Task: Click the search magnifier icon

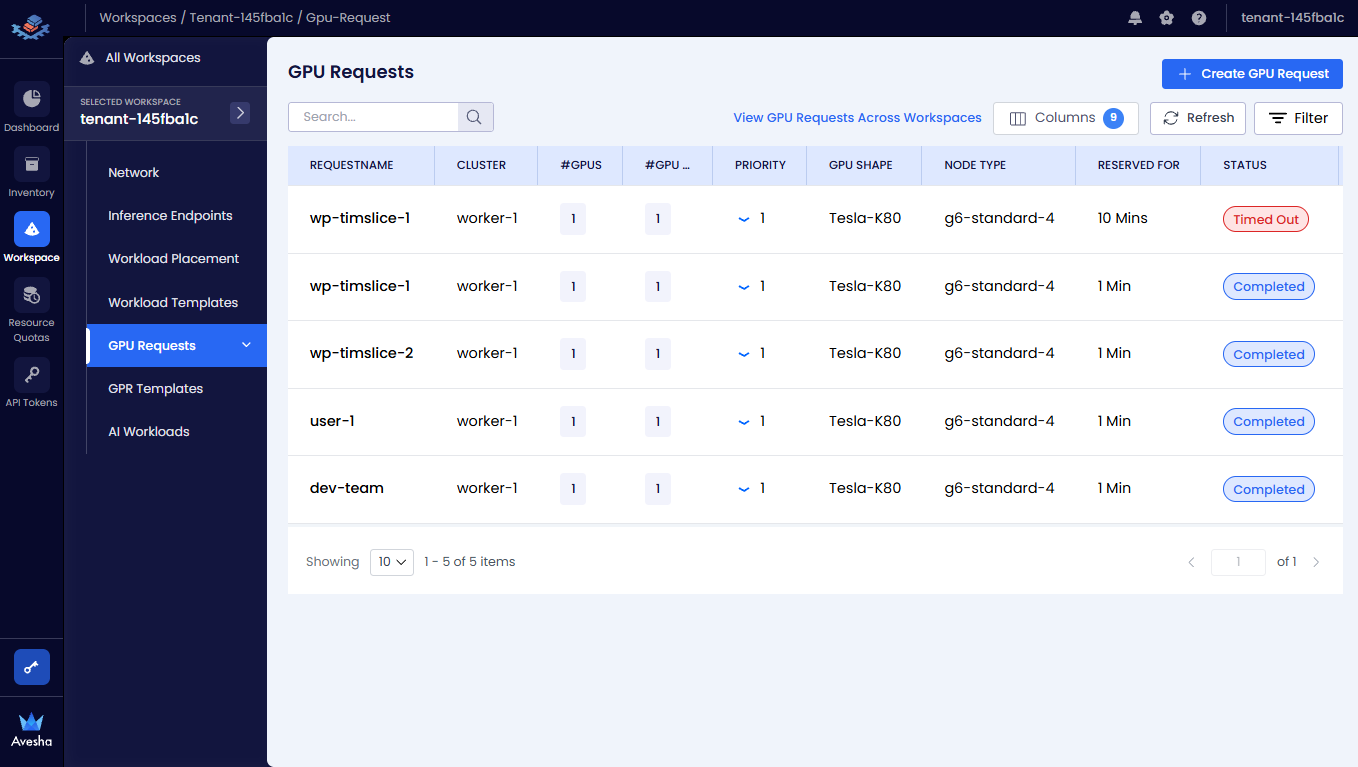Action: click(475, 117)
